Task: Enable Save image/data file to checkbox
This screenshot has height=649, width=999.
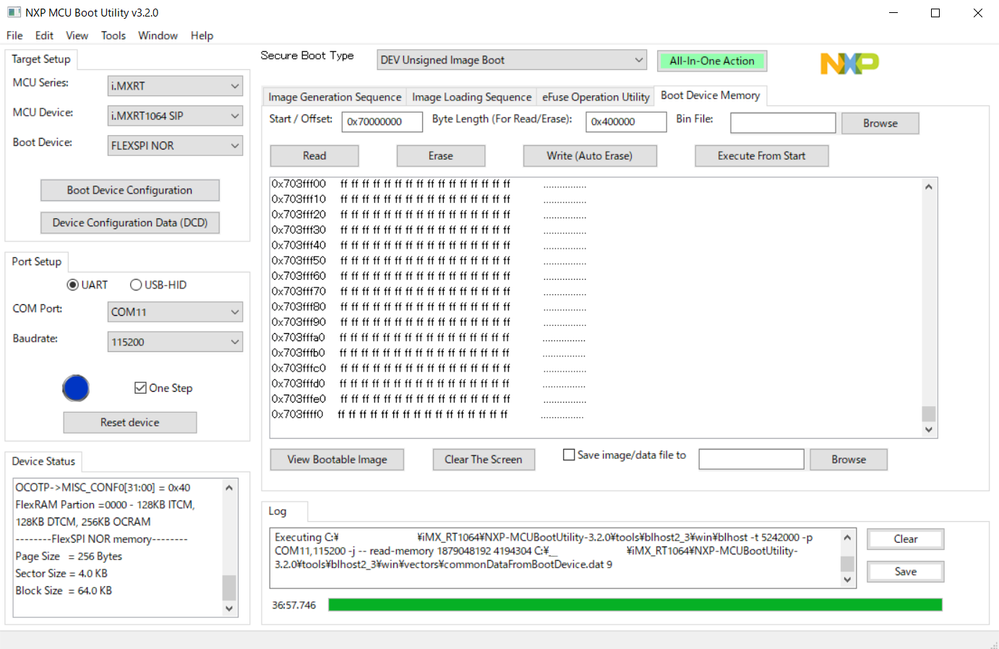Action: click(569, 455)
